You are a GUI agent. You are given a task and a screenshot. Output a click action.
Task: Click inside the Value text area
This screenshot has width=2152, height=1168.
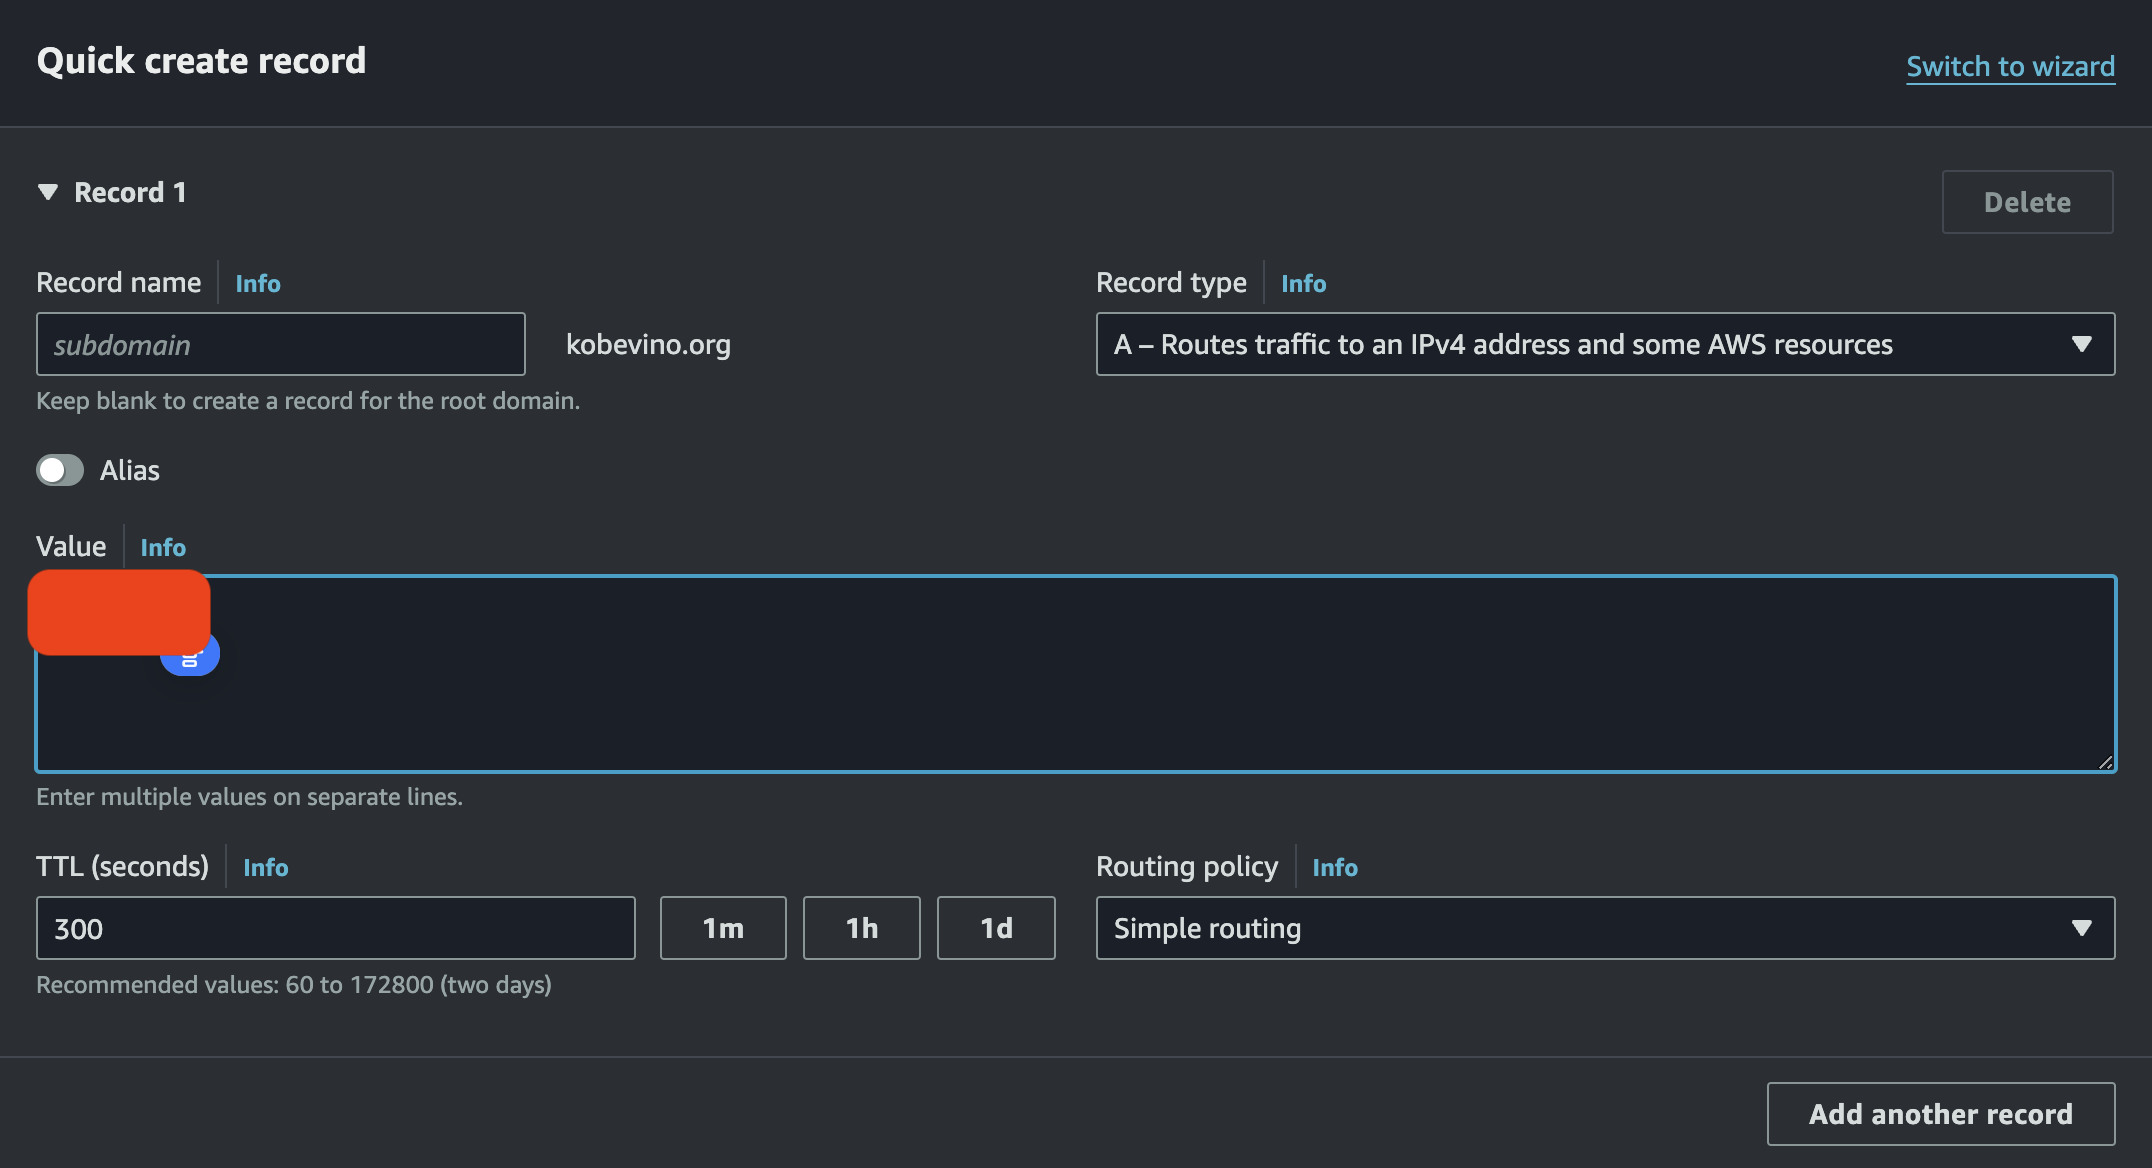[x=1000, y=700]
